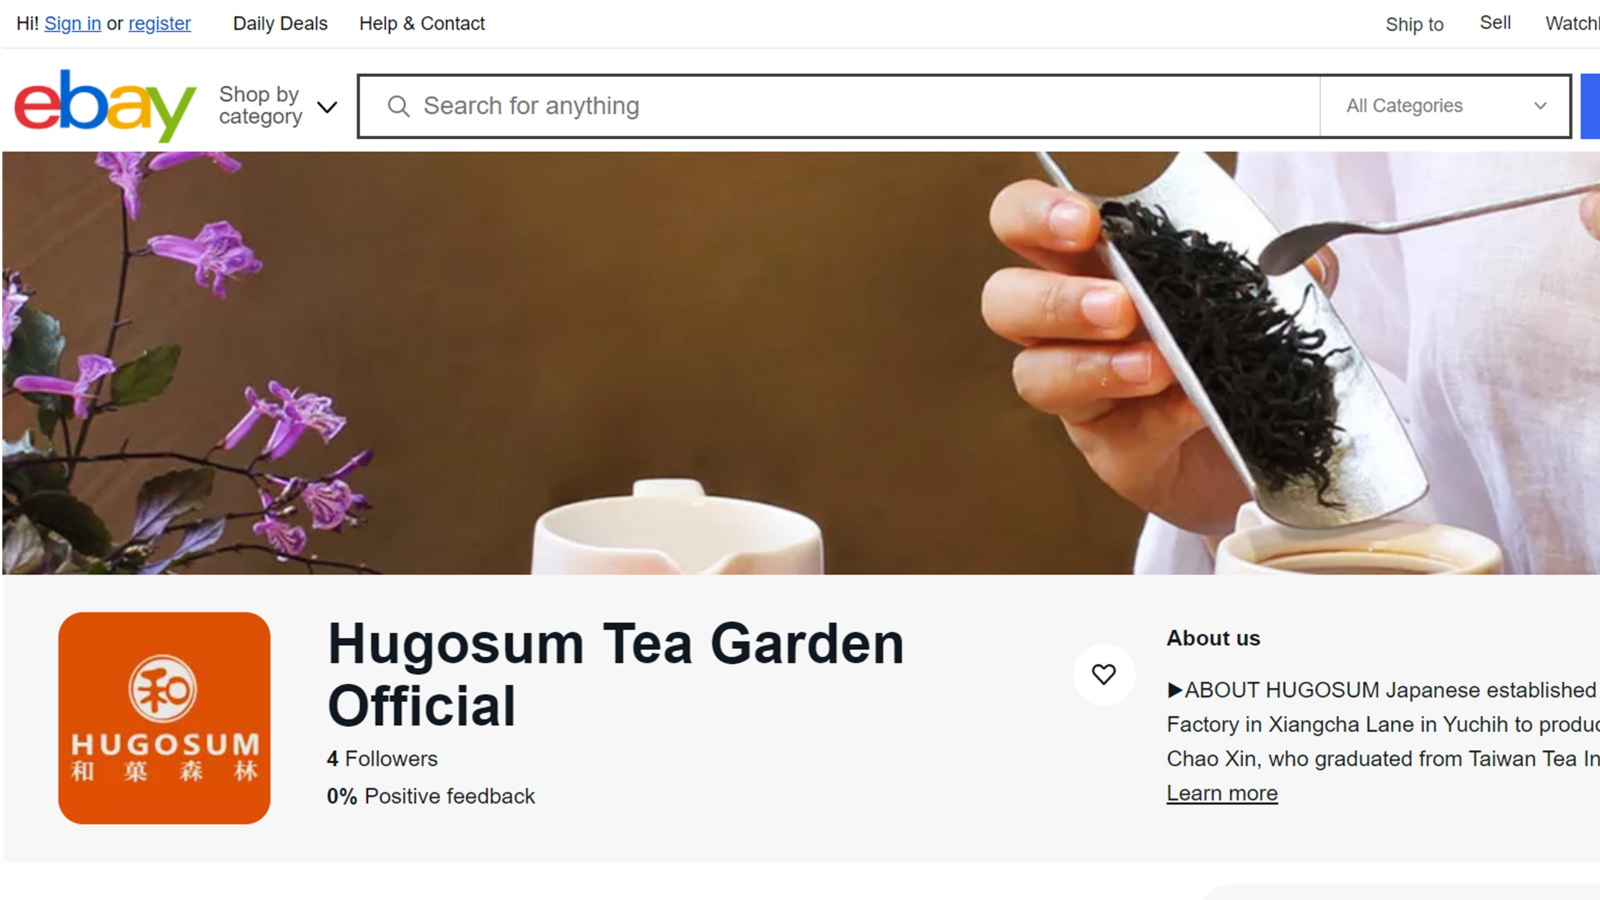
Task: Click the blue Search button edge
Action: pos(1590,106)
